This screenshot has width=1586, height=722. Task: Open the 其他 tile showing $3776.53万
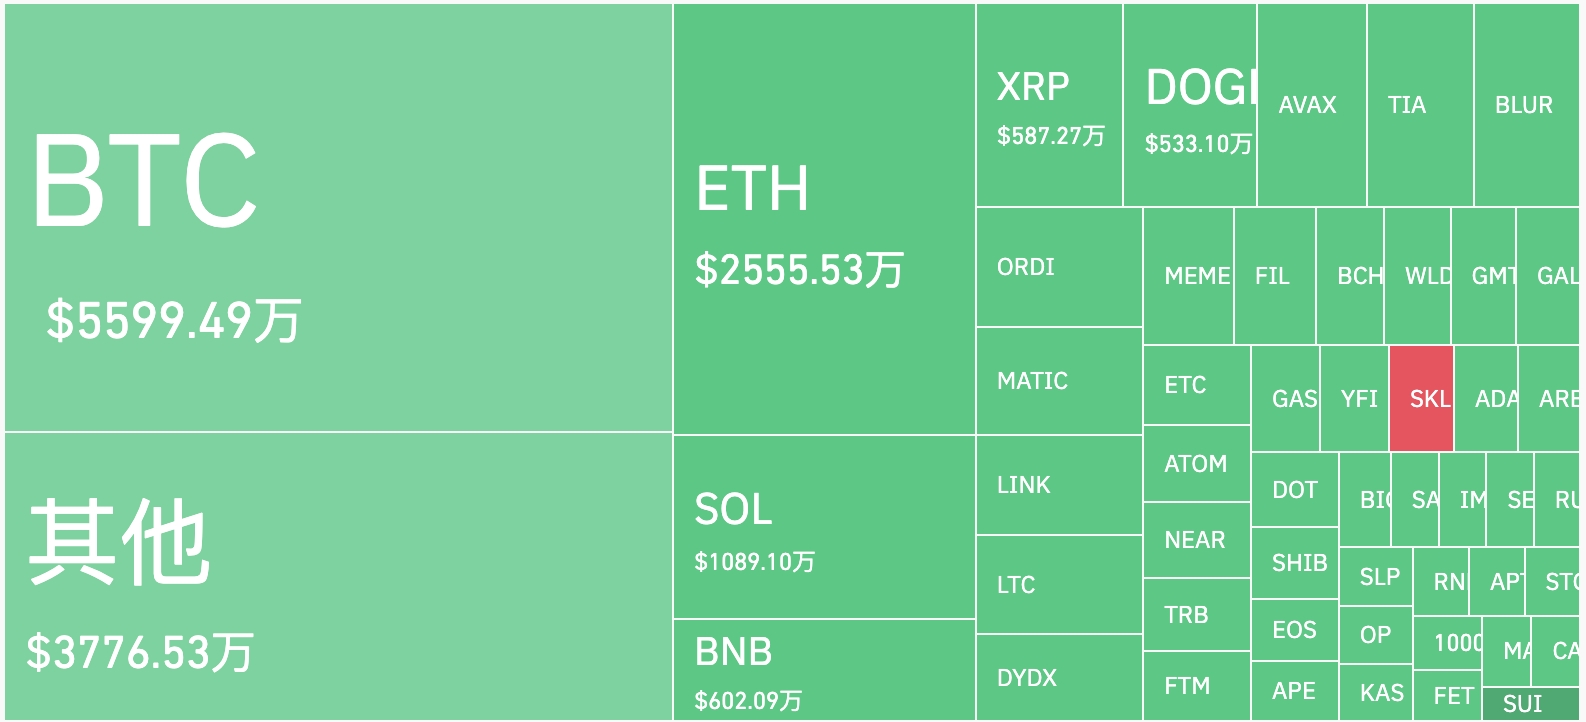[x=338, y=577]
